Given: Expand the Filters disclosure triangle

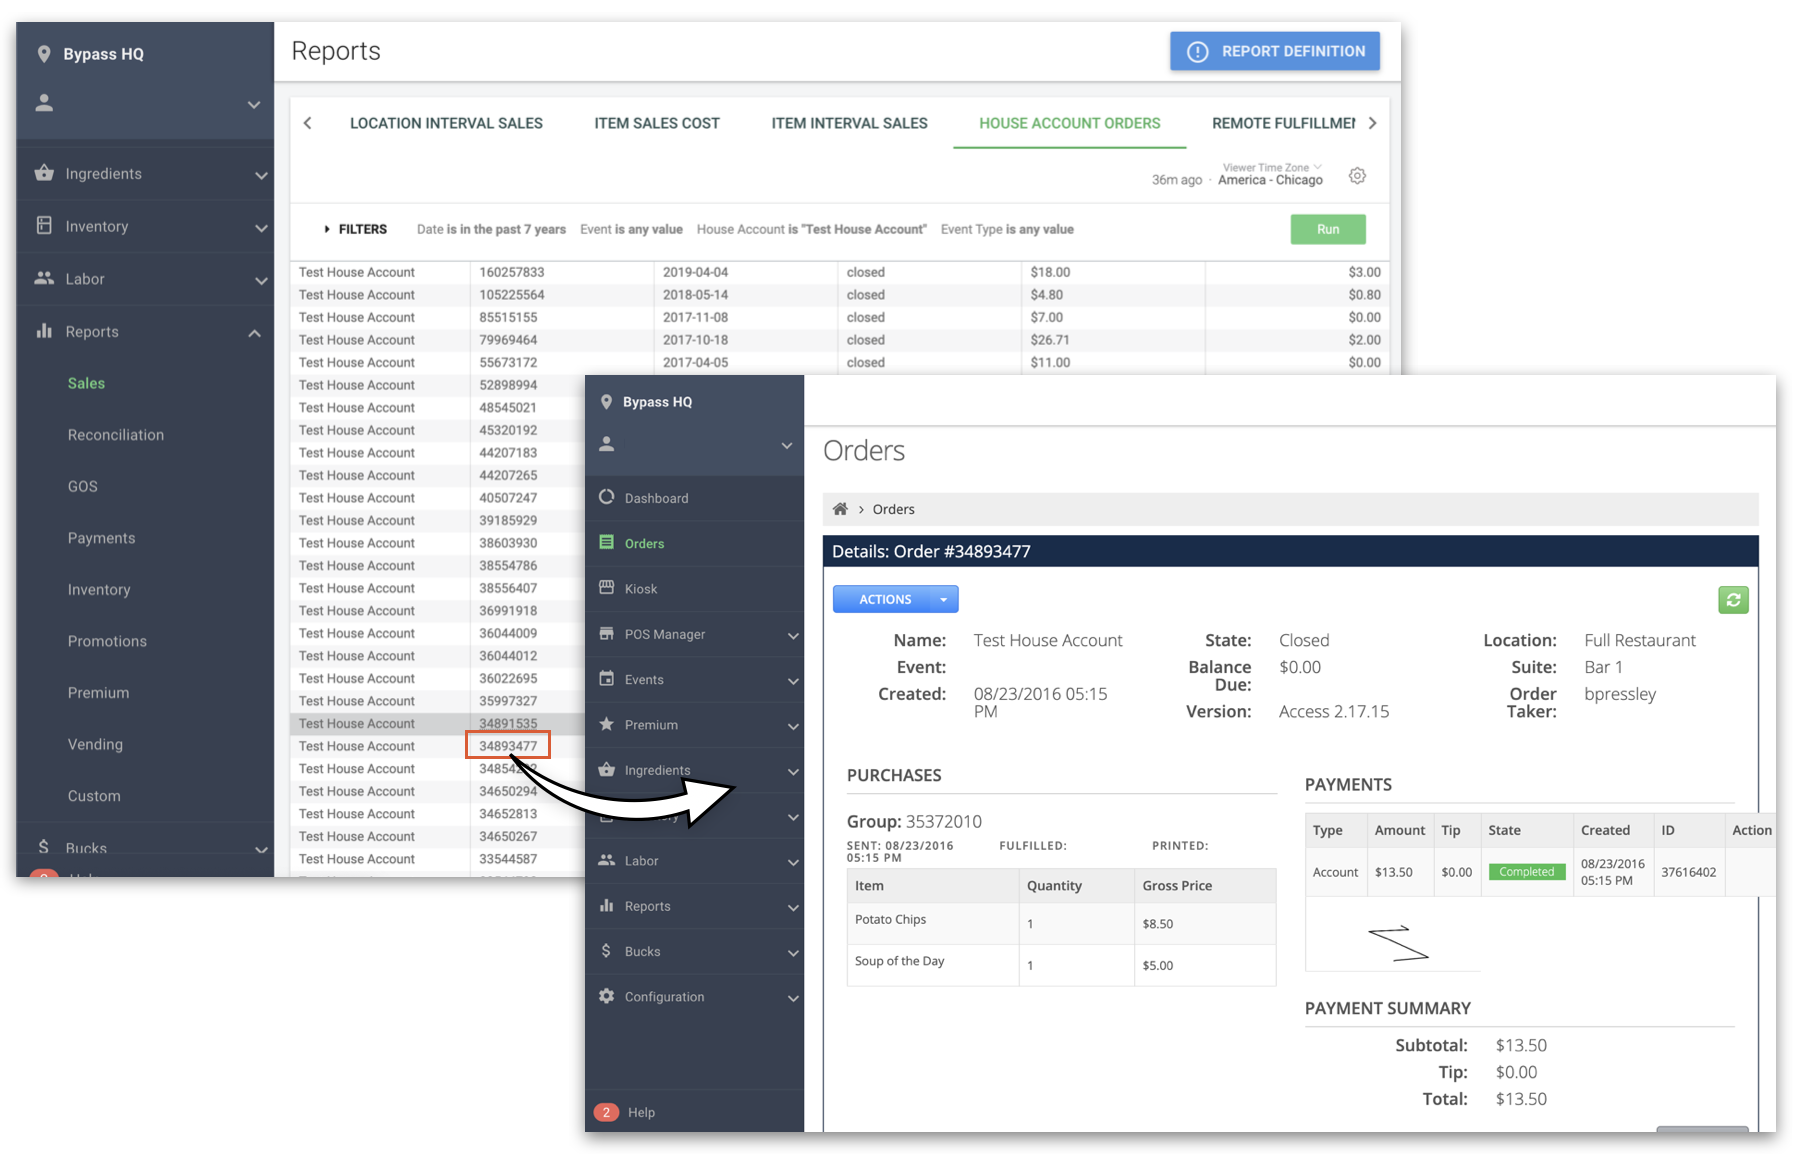Looking at the screenshot, I should [x=327, y=229].
